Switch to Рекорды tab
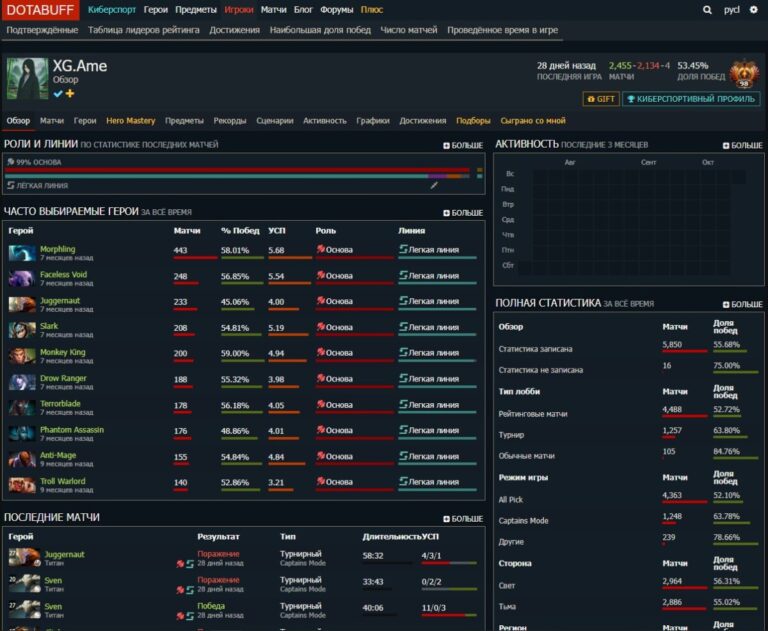Image resolution: width=768 pixels, height=631 pixels. click(x=230, y=121)
